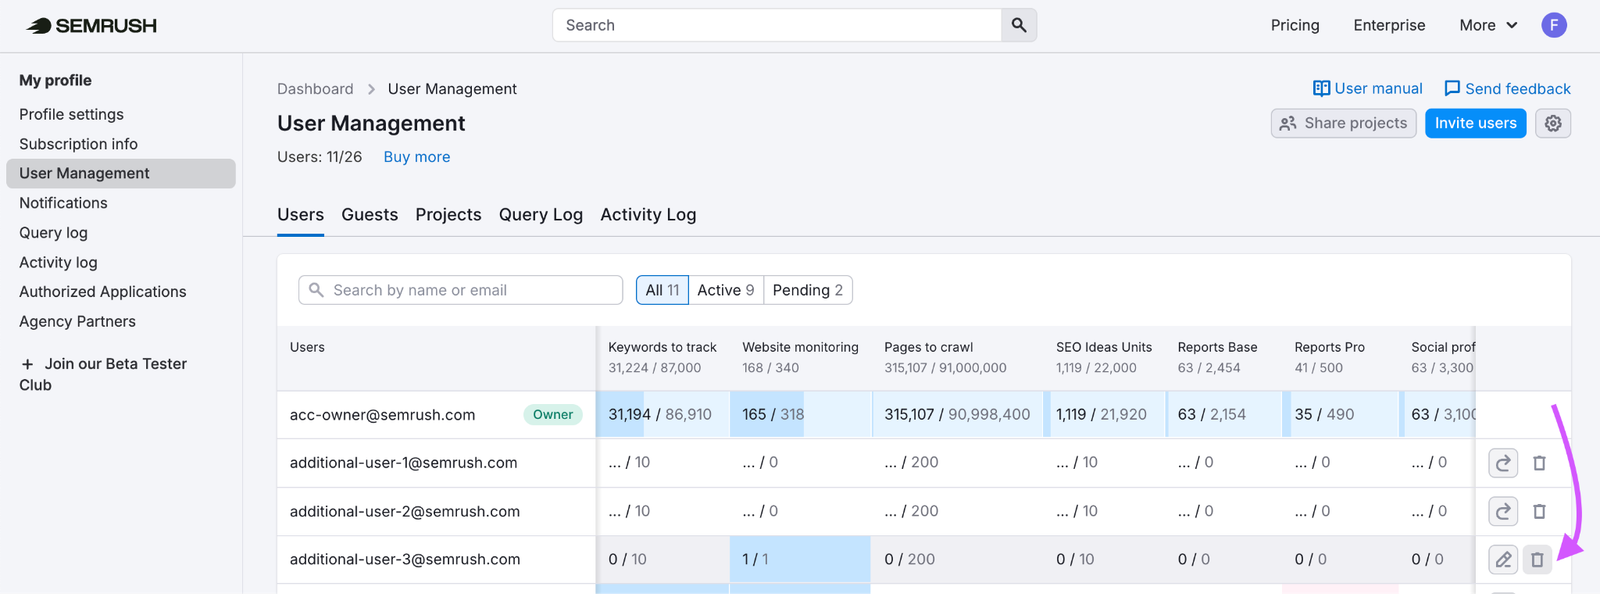
Task: Remove additional-user-1 using trash icon
Action: (1539, 463)
